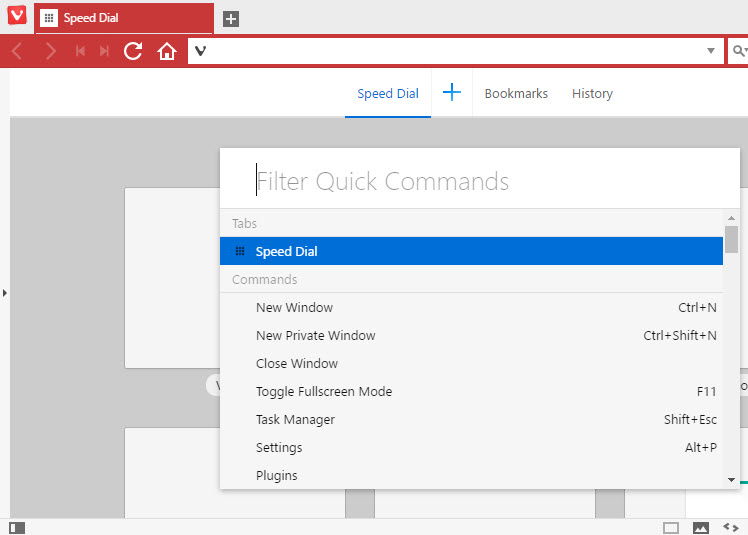
Task: Click the Alt+P shortcut label
Action: 700,448
